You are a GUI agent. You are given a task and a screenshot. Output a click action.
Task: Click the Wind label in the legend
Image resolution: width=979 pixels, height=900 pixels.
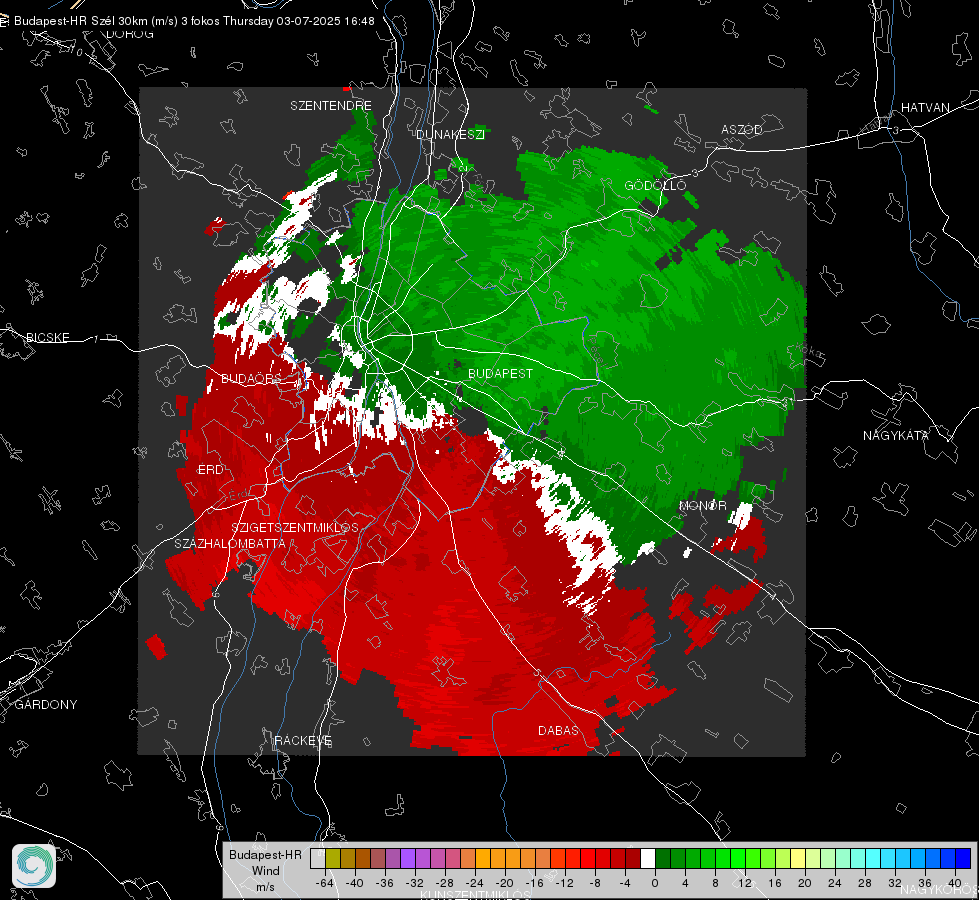click(x=265, y=871)
